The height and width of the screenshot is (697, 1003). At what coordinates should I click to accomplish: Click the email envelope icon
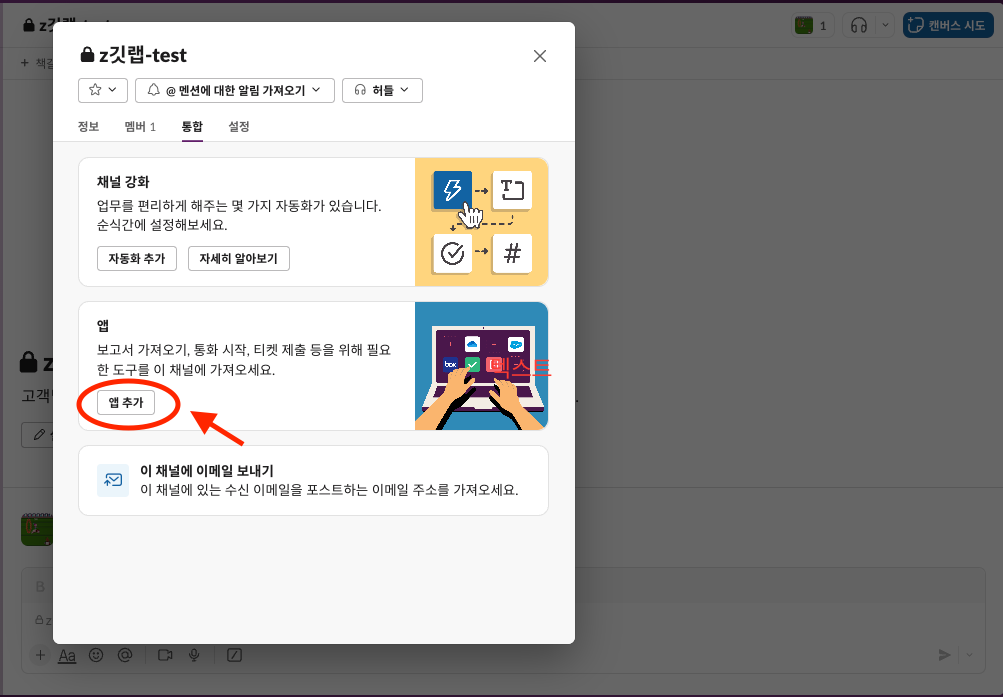113,480
